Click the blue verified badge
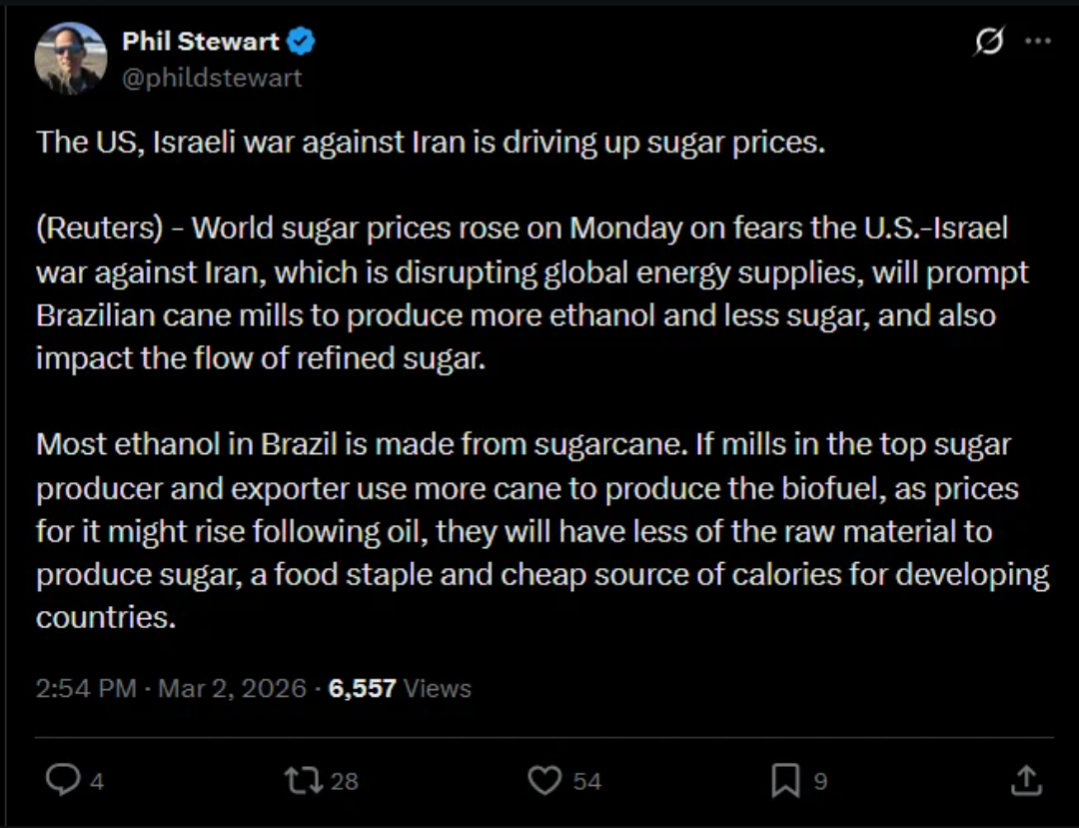This screenshot has width=1079, height=828. click(302, 41)
